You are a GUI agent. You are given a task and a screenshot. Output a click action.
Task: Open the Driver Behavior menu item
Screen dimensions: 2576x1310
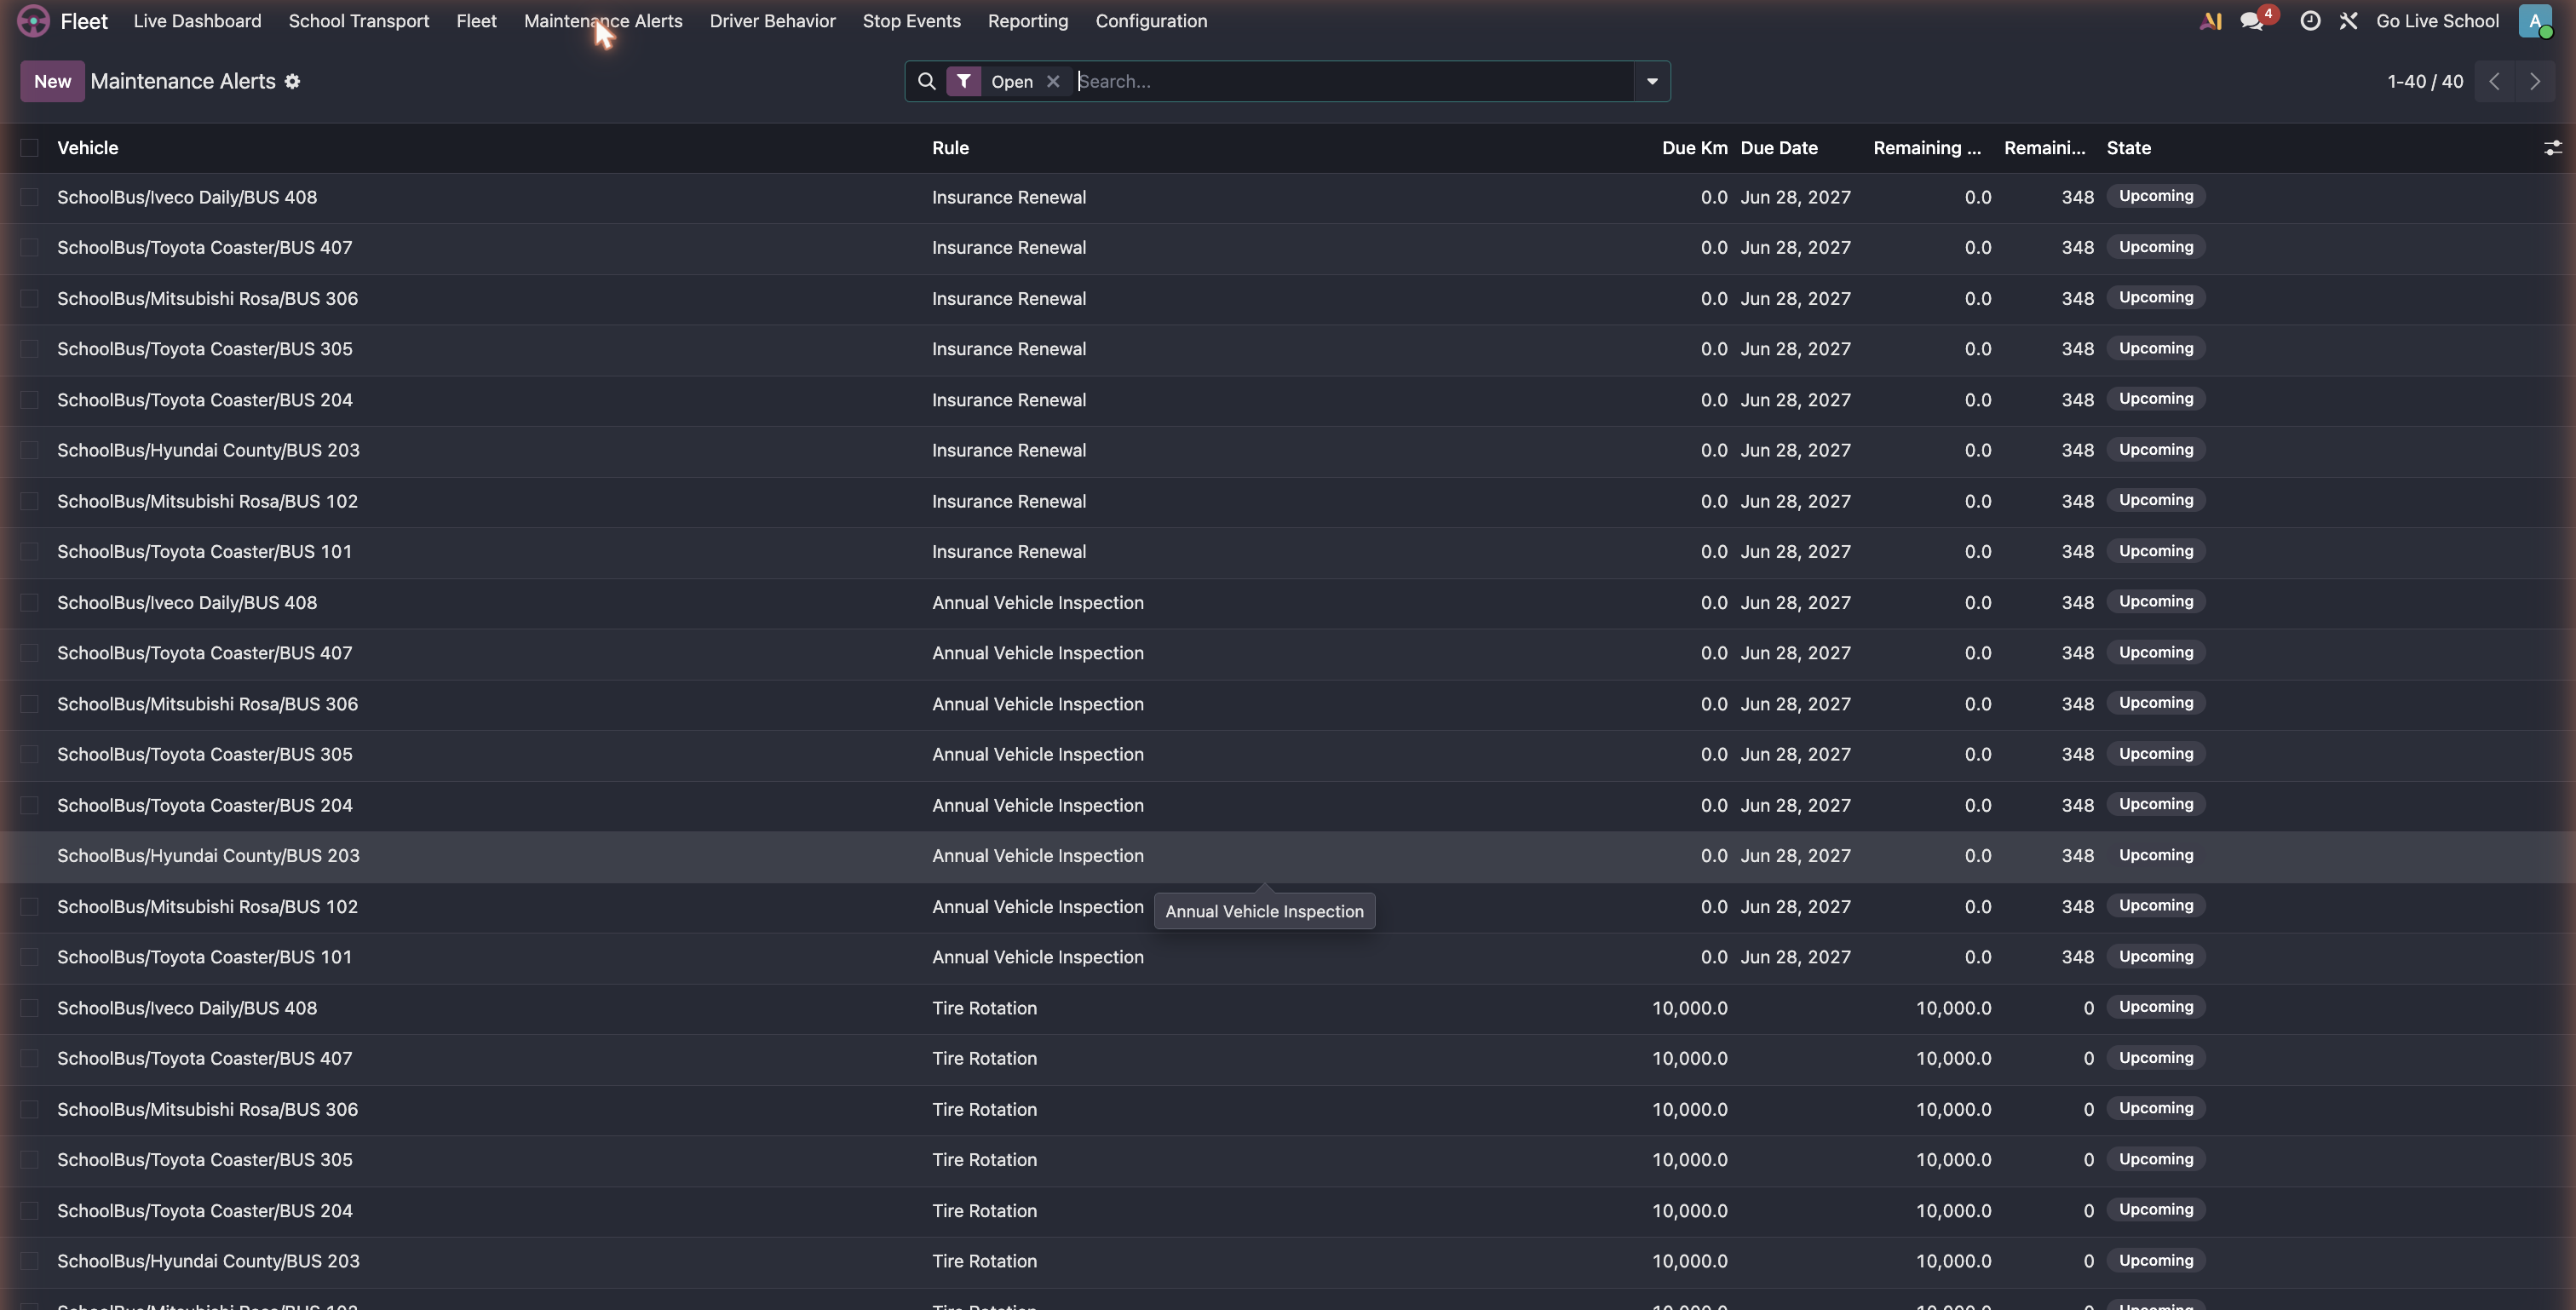pos(772,21)
